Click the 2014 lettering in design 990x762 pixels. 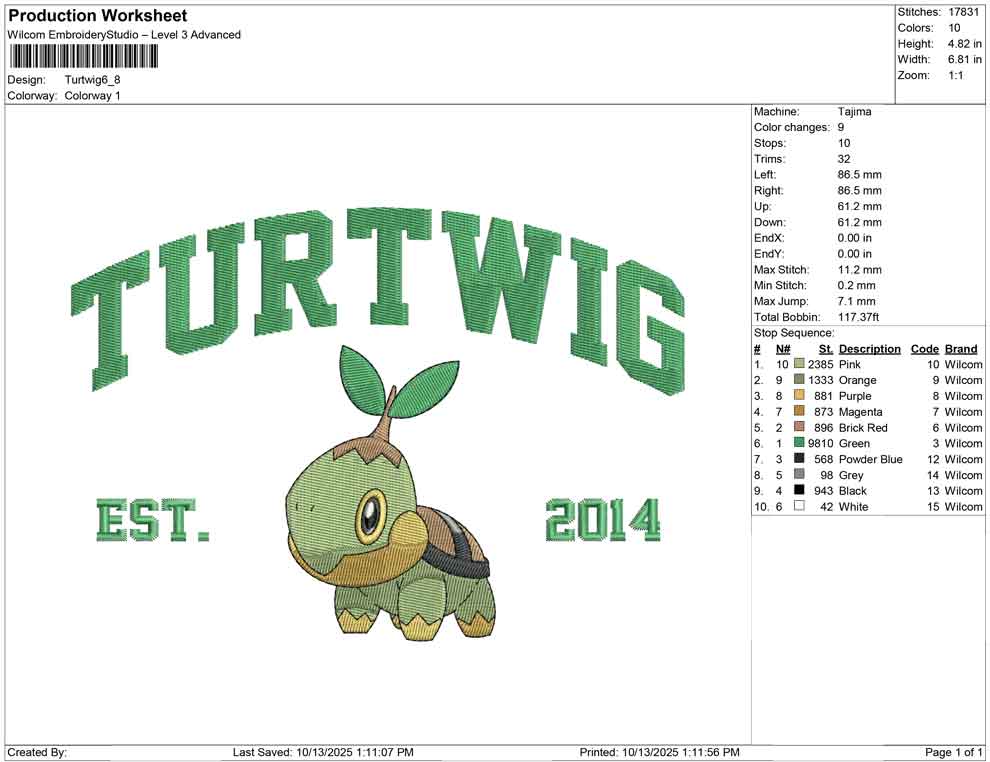click(x=603, y=520)
